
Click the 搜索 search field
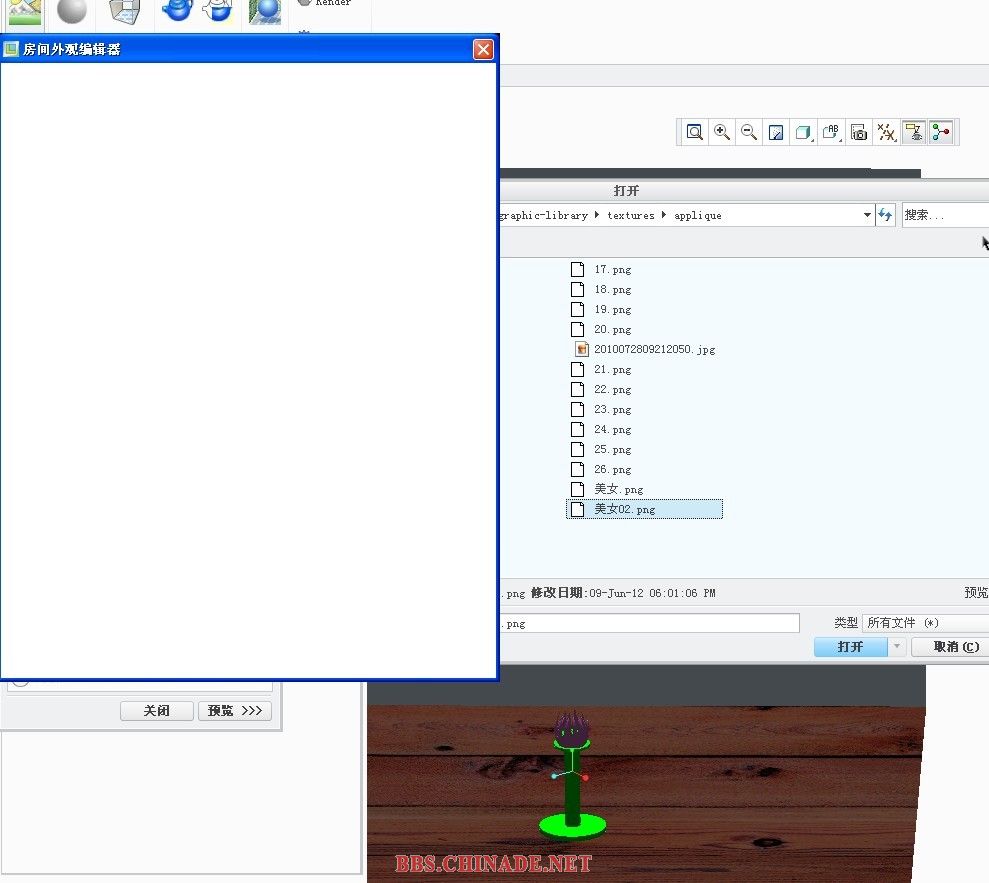click(945, 215)
